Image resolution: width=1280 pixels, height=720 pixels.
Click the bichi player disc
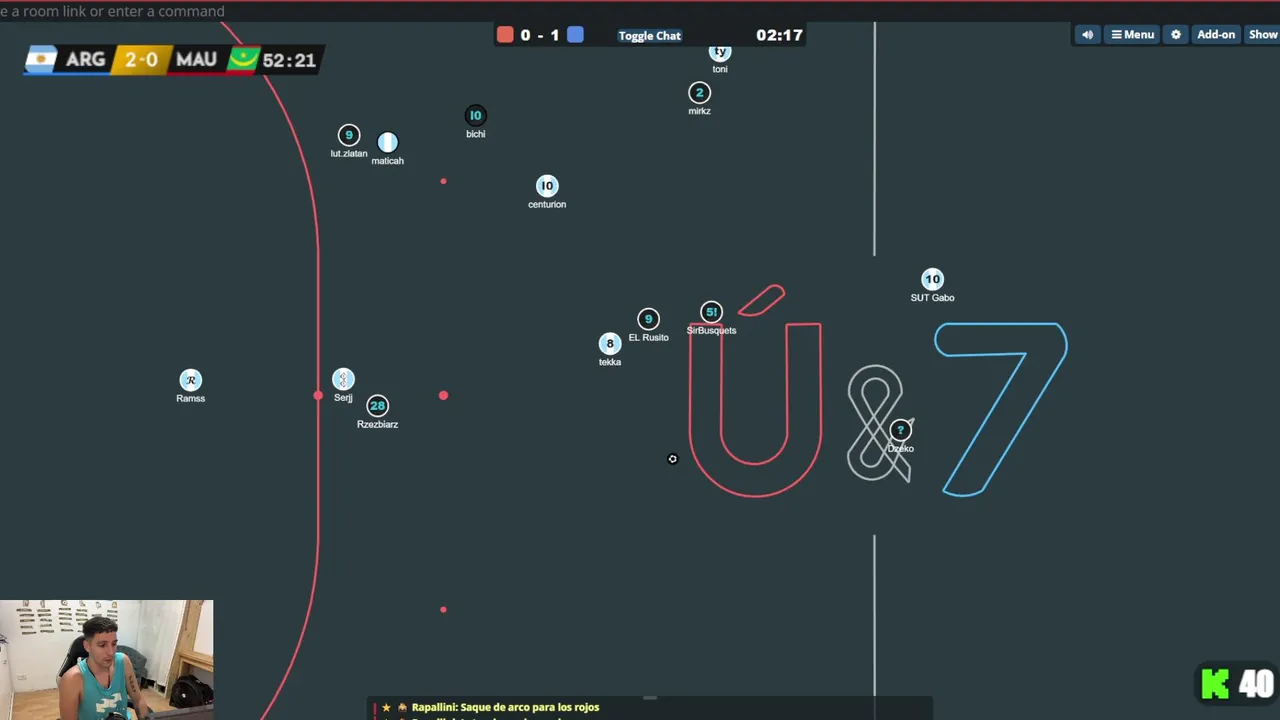[475, 115]
